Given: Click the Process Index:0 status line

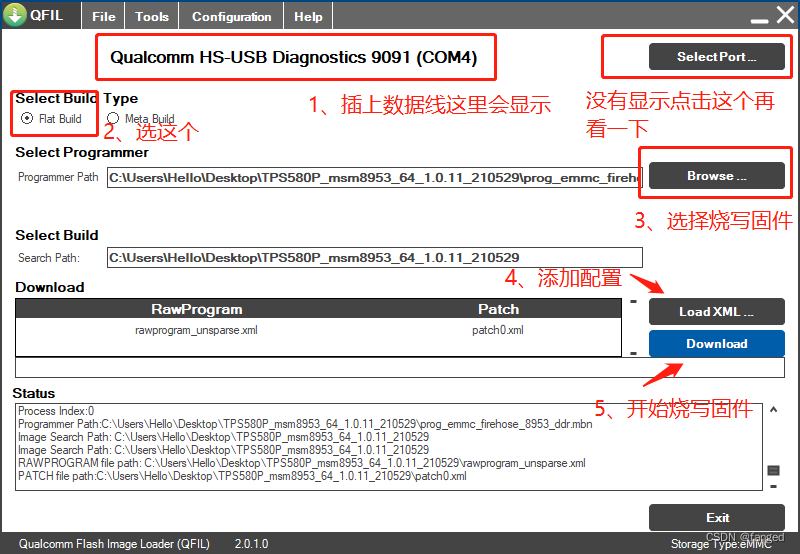Looking at the screenshot, I should coord(56,411).
